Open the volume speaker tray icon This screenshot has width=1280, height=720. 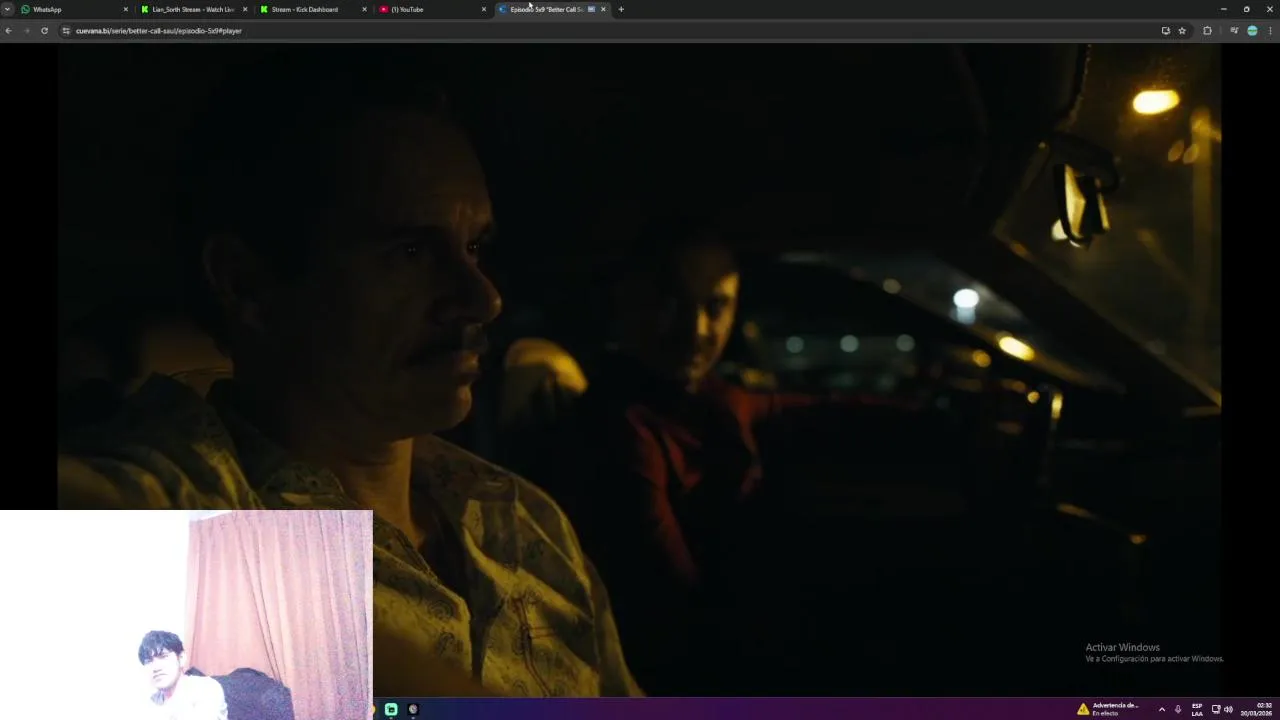tap(1228, 709)
